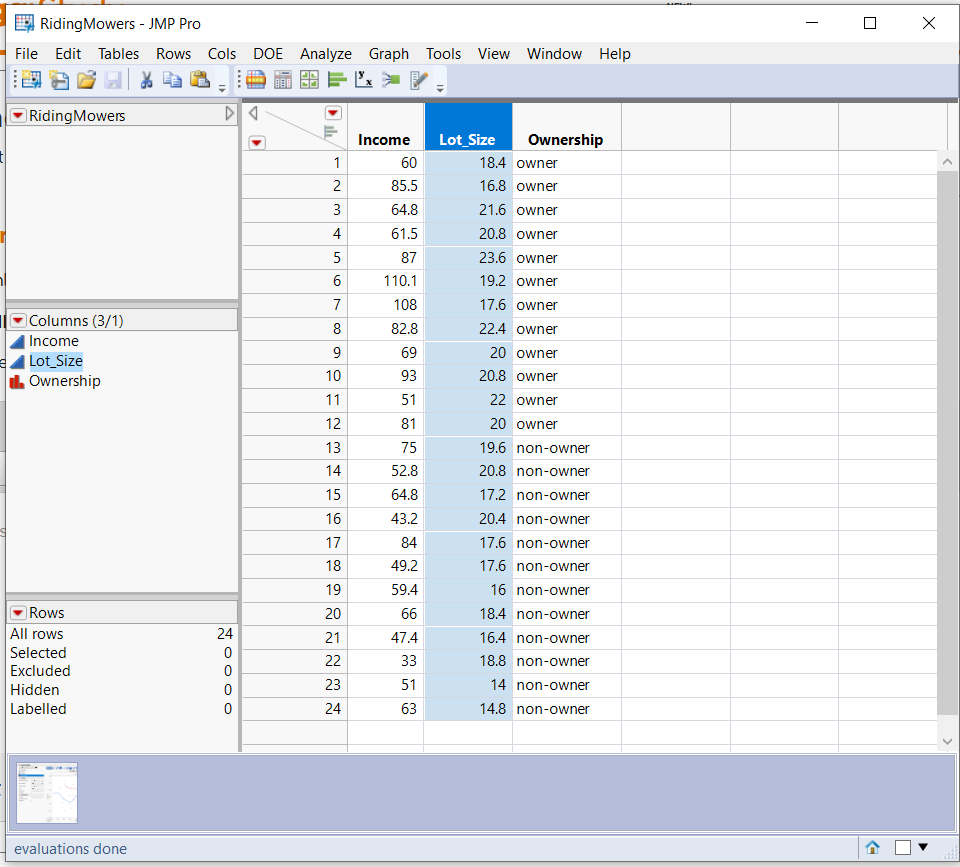Open the Fit Y by X toolbar icon
The image size is (960, 867).
pyautogui.click(x=362, y=79)
